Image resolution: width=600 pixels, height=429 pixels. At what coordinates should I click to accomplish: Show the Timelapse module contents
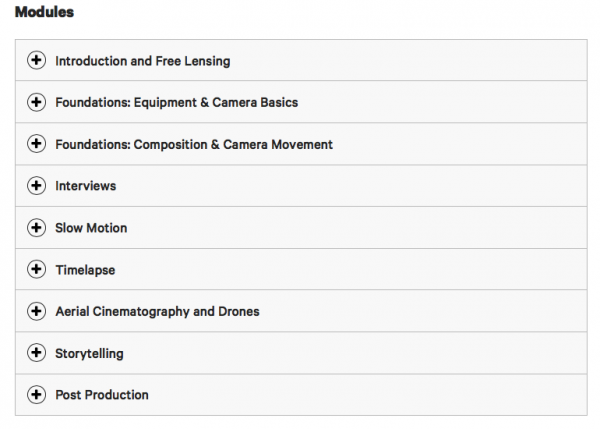(x=85, y=270)
